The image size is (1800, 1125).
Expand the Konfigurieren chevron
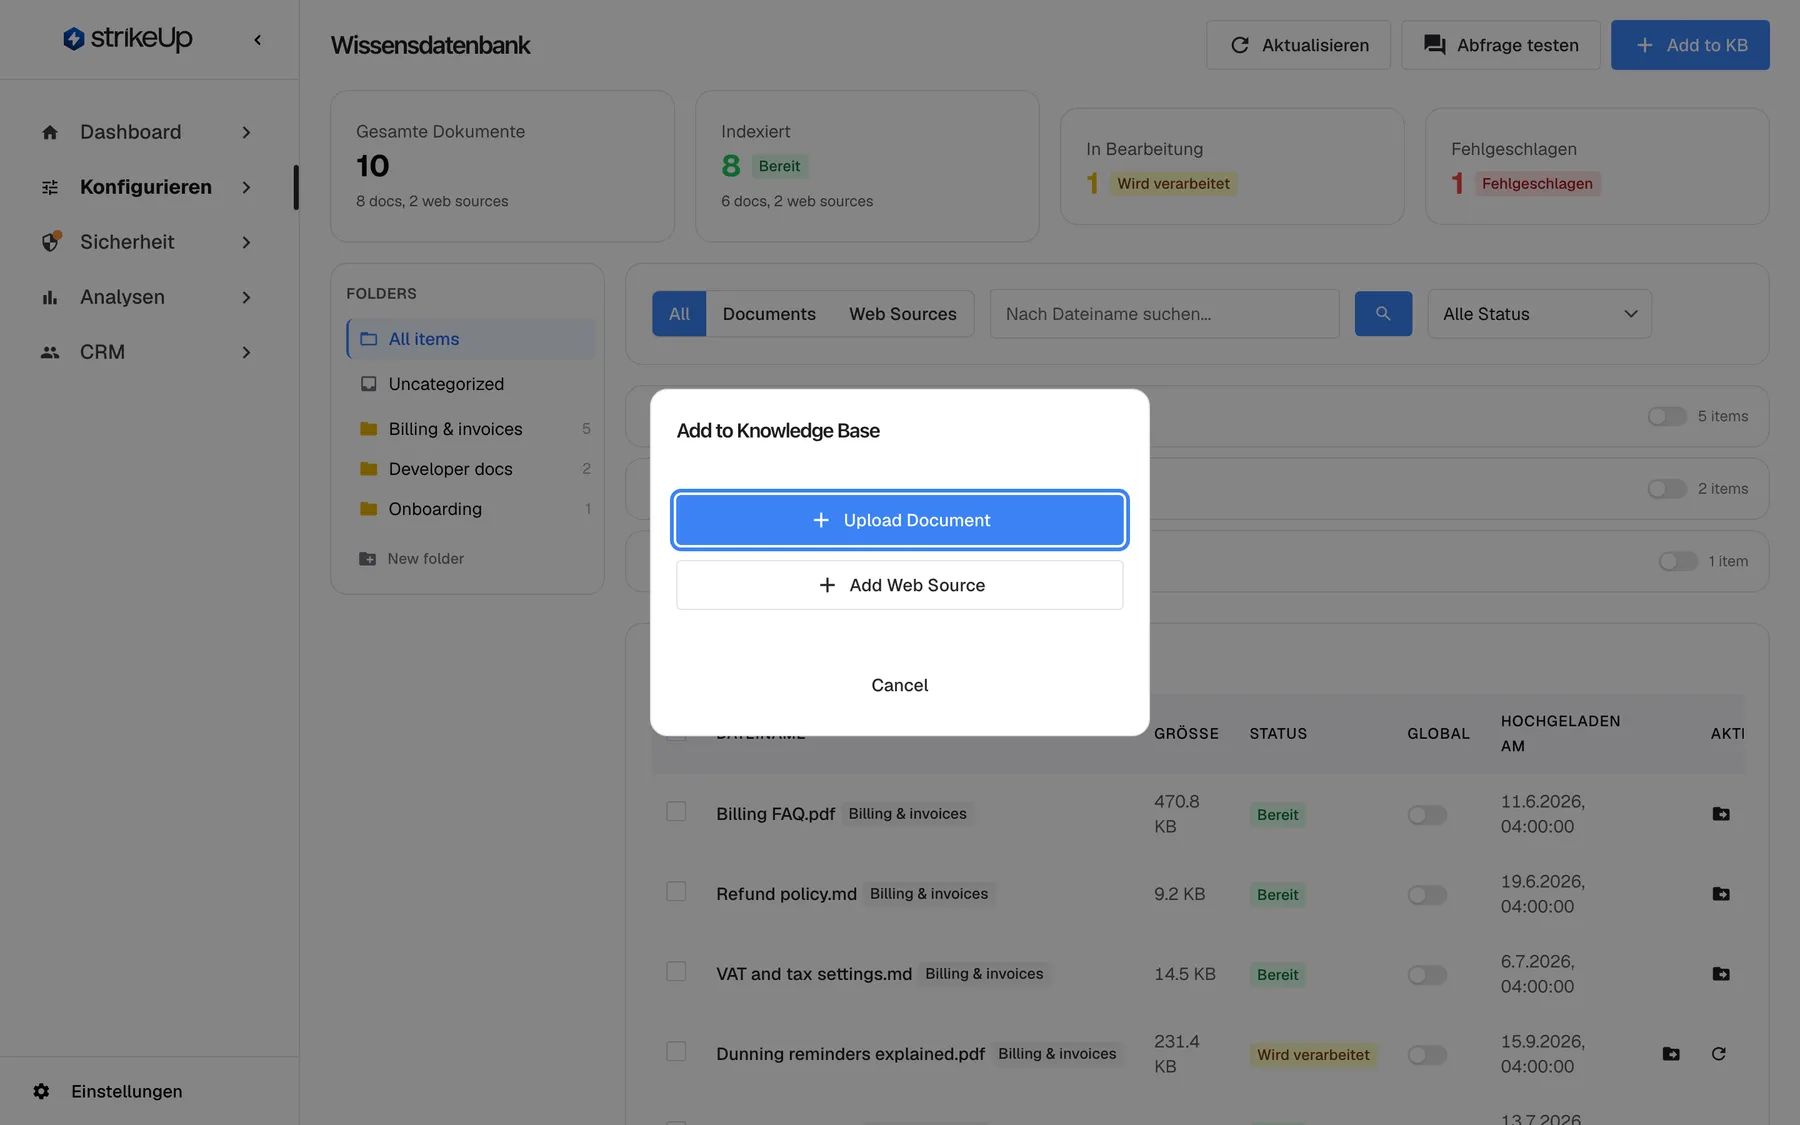click(246, 187)
